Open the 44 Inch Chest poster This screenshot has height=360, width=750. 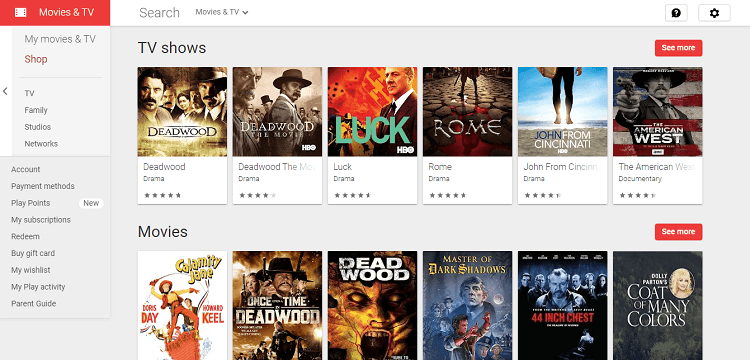point(562,305)
